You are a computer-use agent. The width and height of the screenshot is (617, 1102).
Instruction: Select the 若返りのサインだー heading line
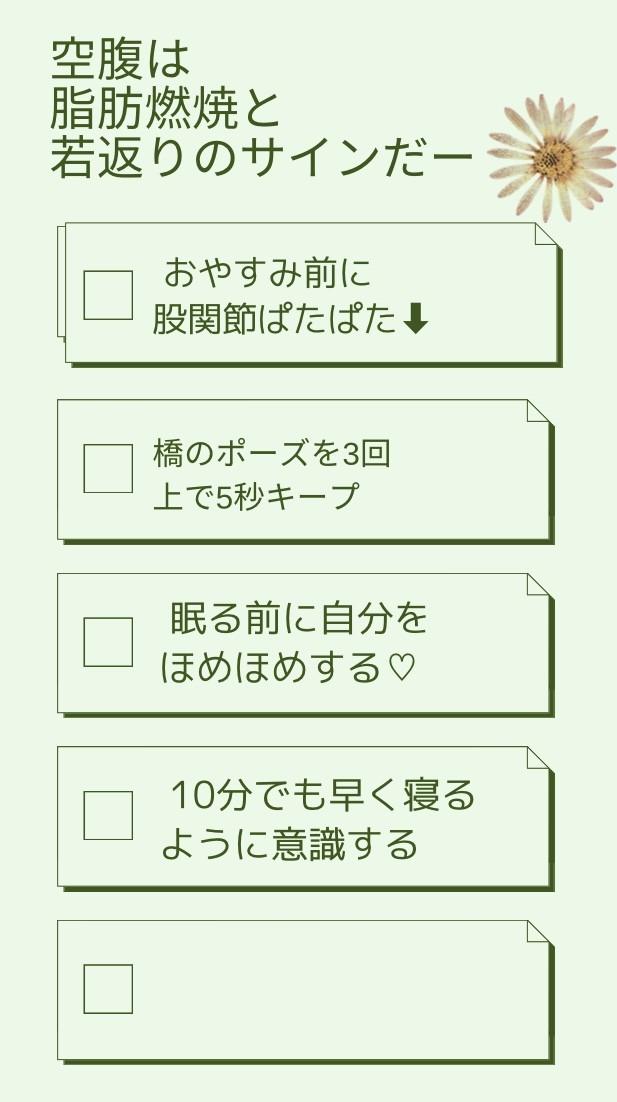click(261, 159)
